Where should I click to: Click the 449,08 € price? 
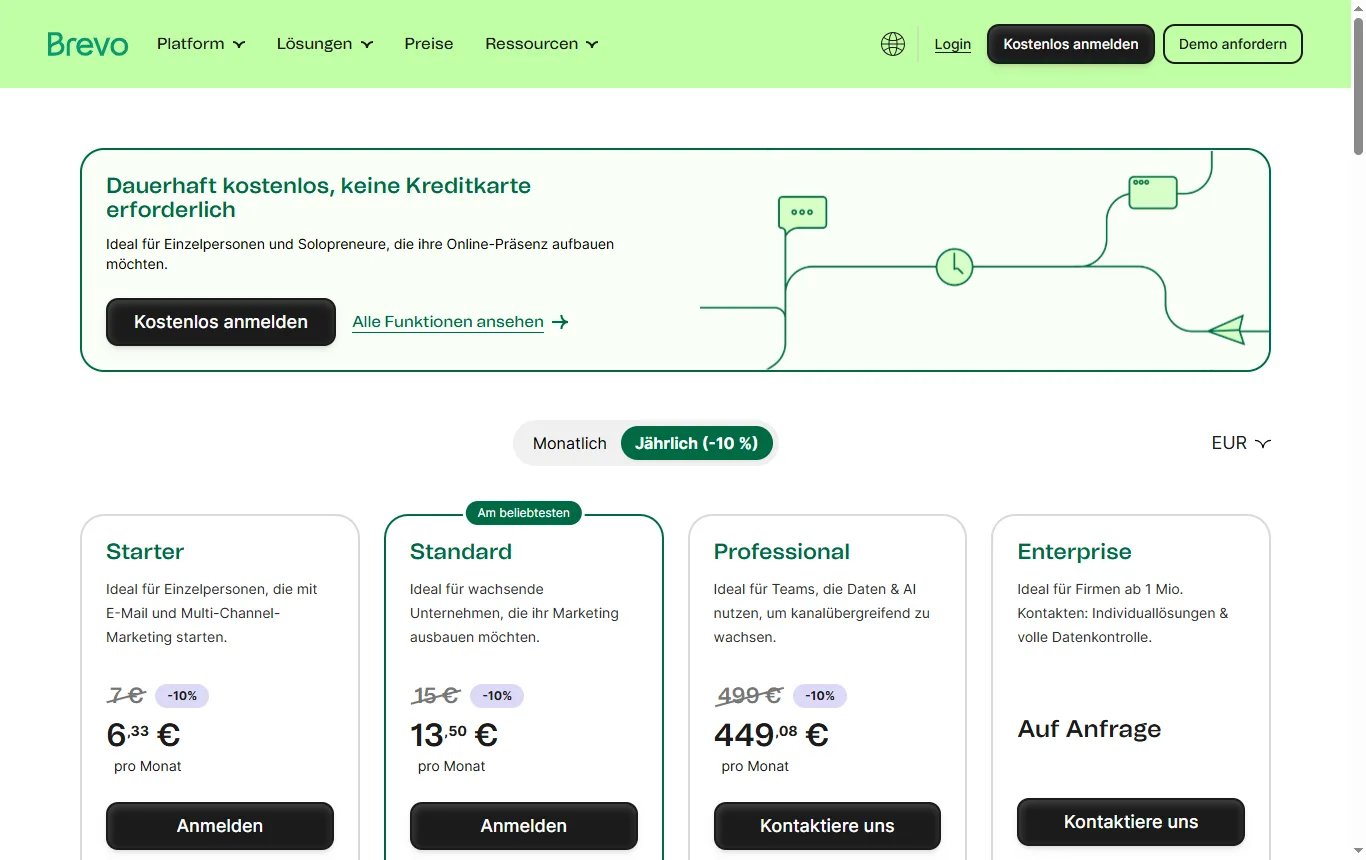pyautogui.click(x=771, y=735)
